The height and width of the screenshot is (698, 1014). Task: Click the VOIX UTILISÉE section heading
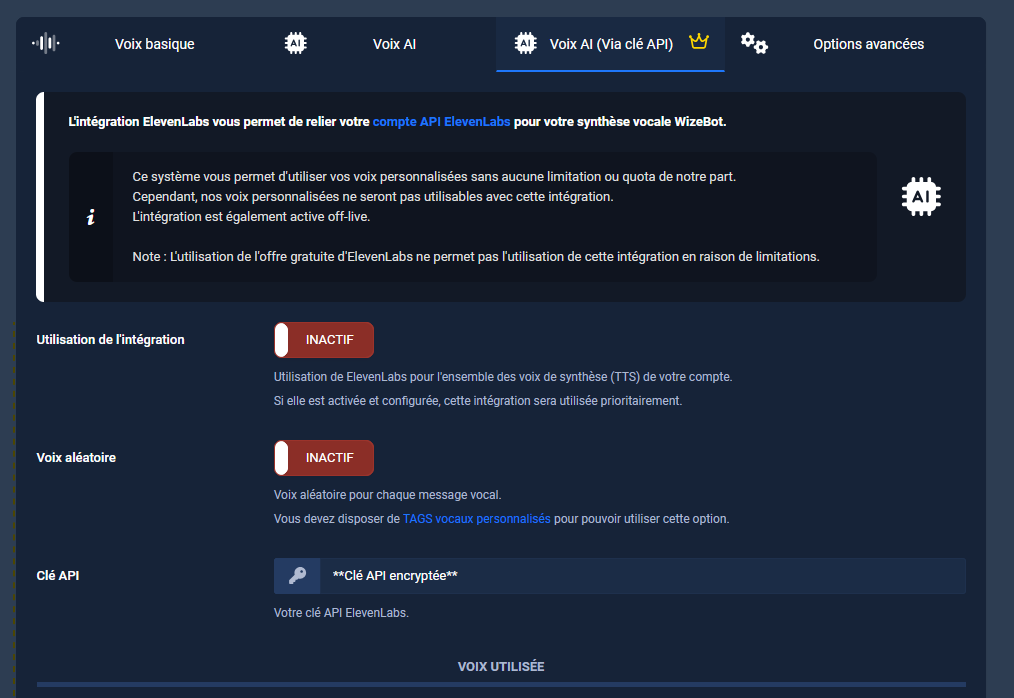click(x=501, y=666)
